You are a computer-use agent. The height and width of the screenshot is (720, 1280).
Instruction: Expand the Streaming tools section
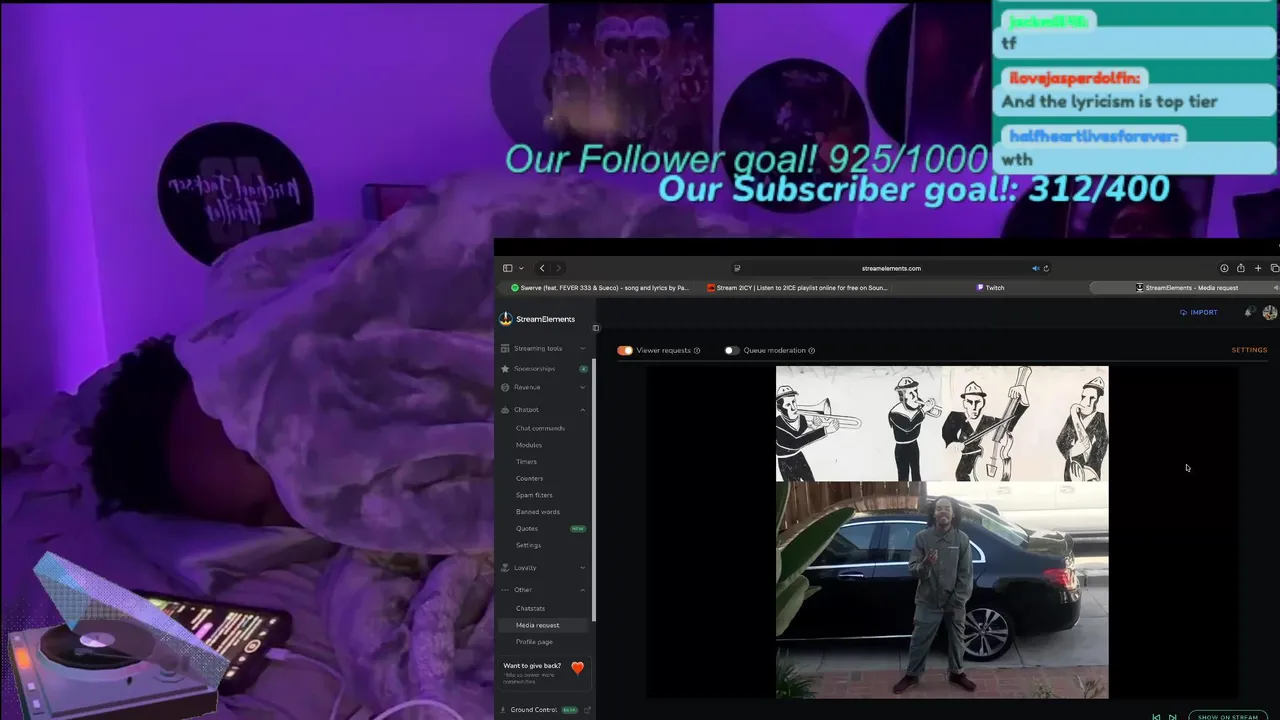[x=545, y=348]
